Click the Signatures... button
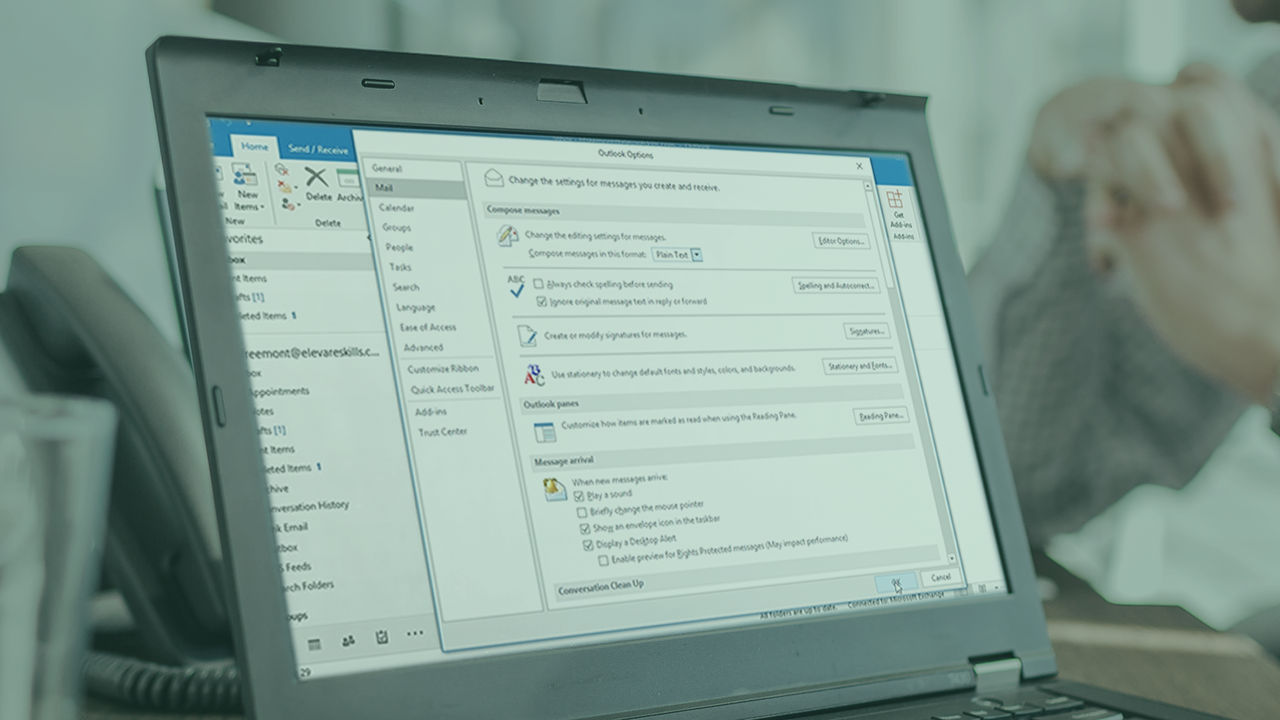 866,331
